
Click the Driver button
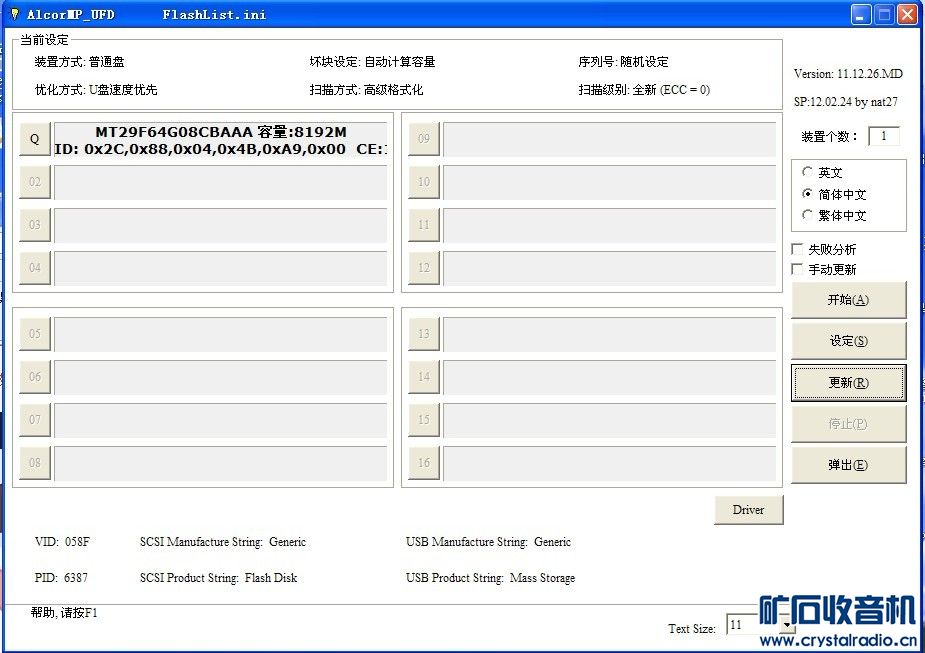(x=749, y=510)
